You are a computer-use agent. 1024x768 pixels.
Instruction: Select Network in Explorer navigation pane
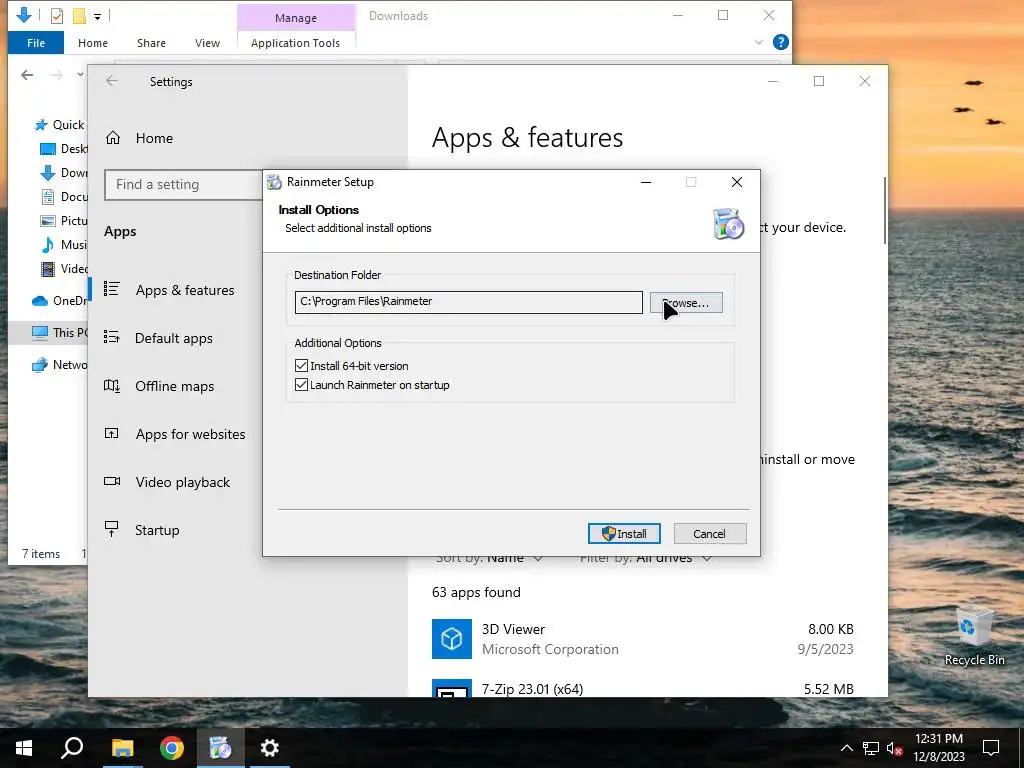point(59,364)
